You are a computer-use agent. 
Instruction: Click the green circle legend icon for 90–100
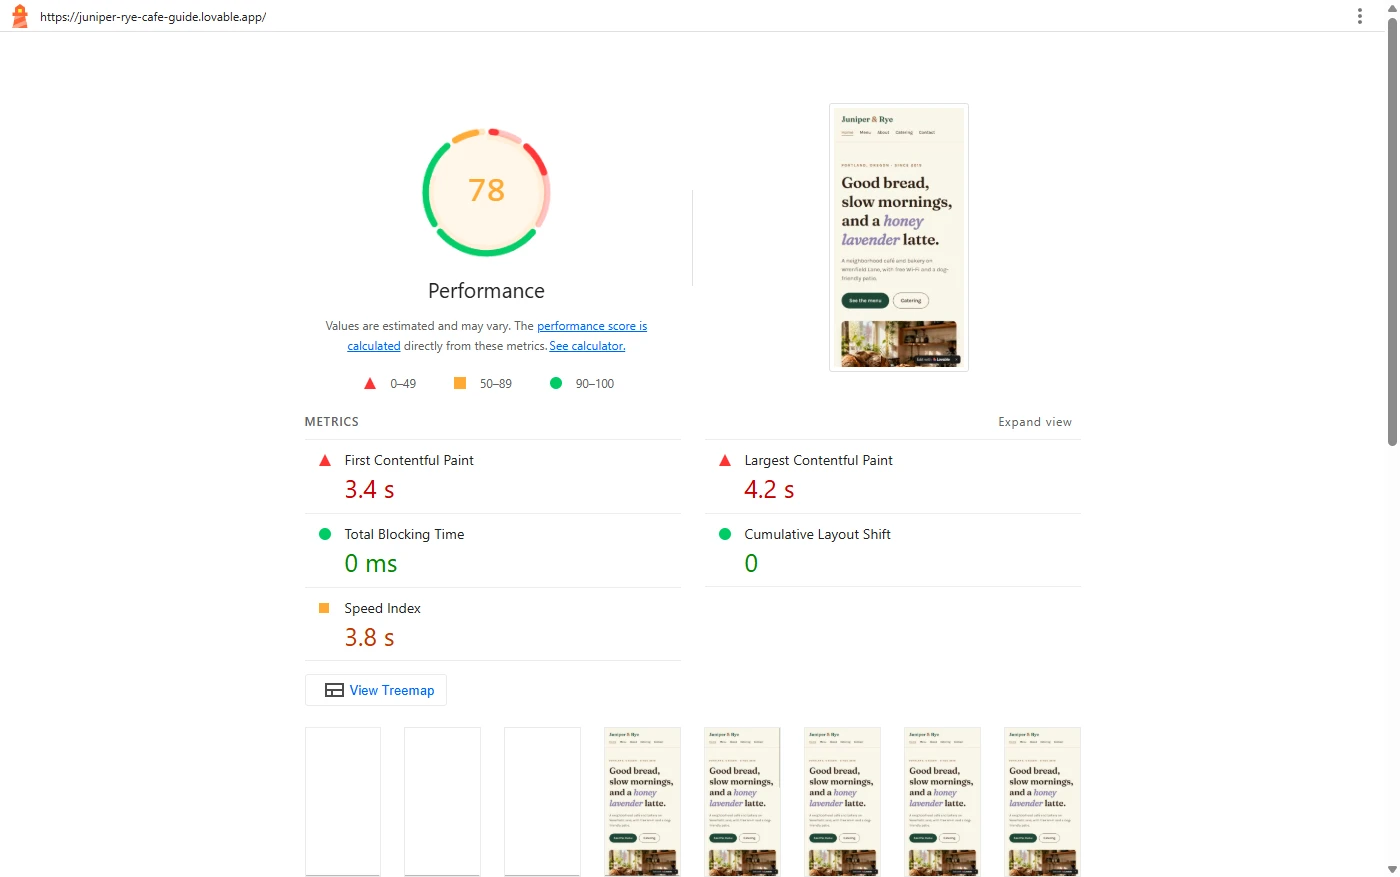556,383
